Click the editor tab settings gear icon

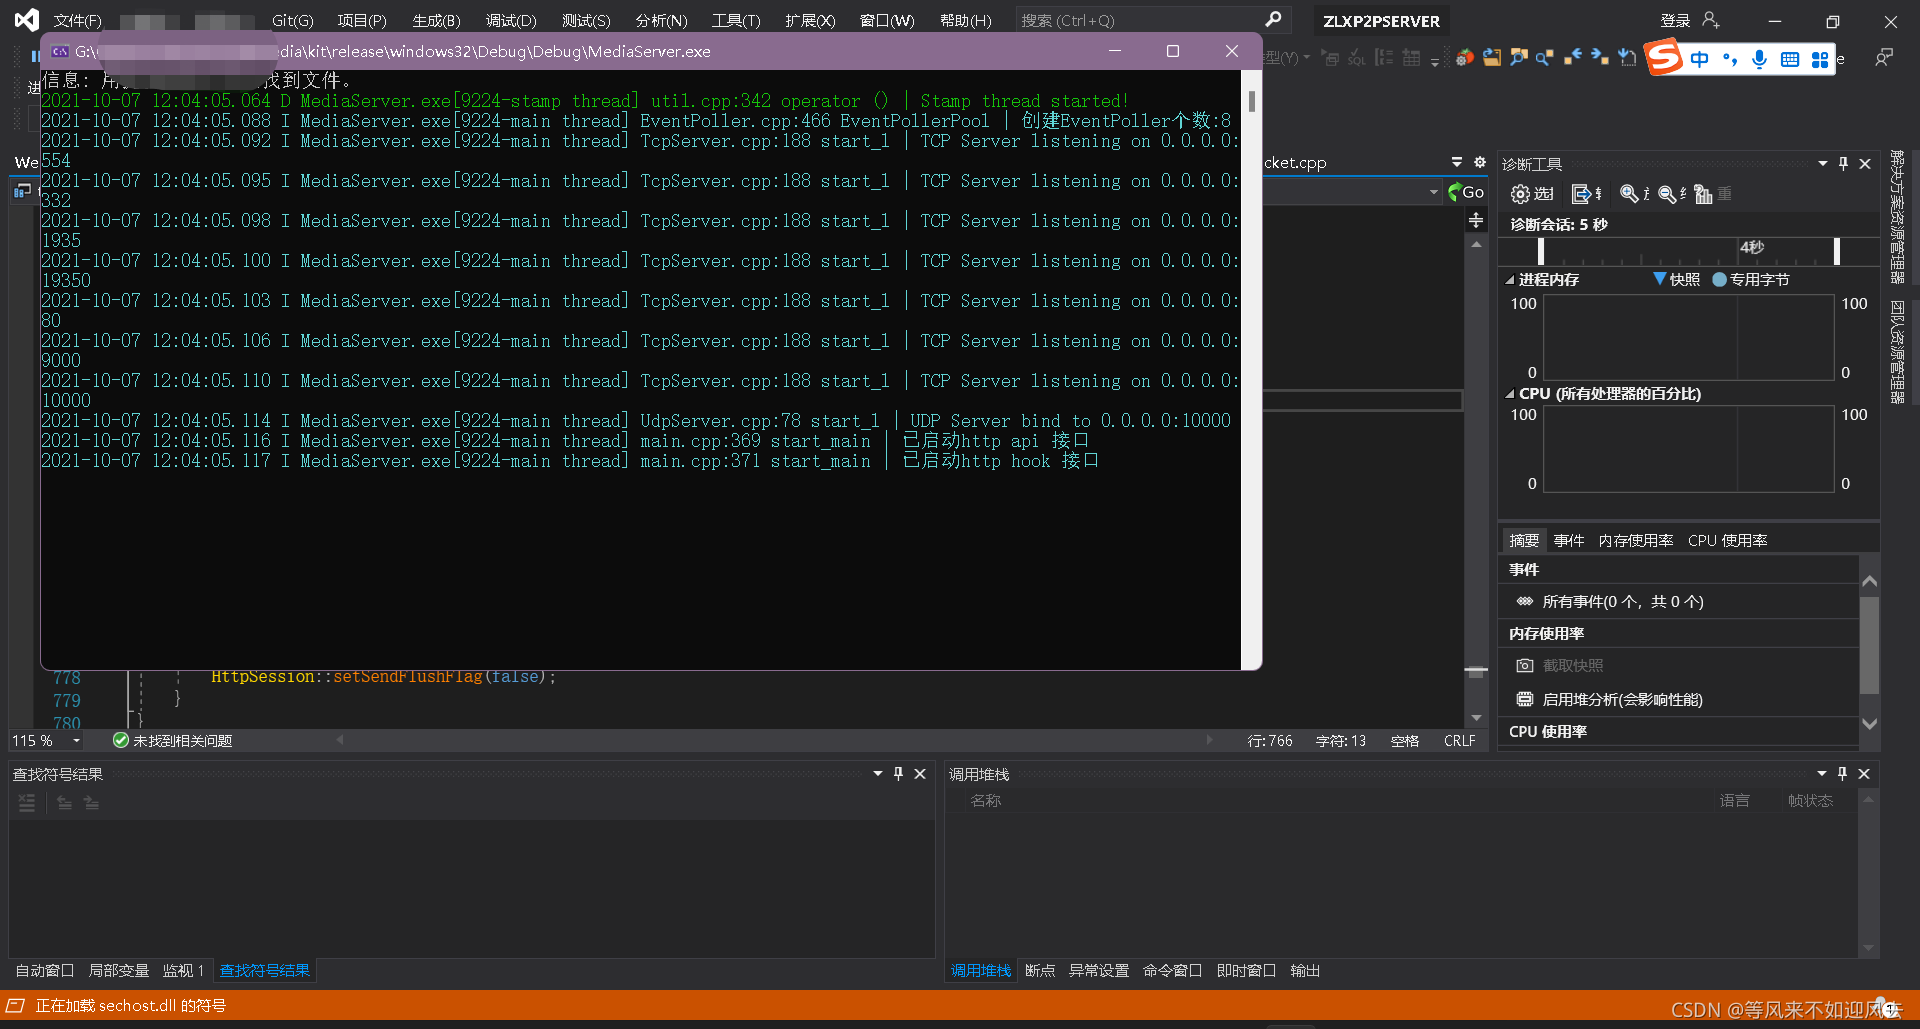(1480, 162)
